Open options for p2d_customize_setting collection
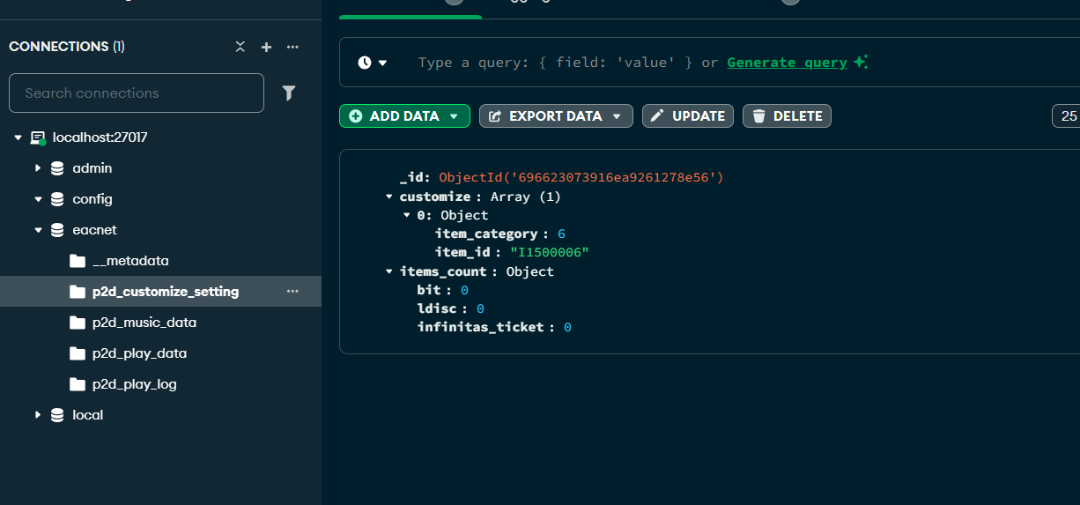The image size is (1080, 505). [x=293, y=291]
